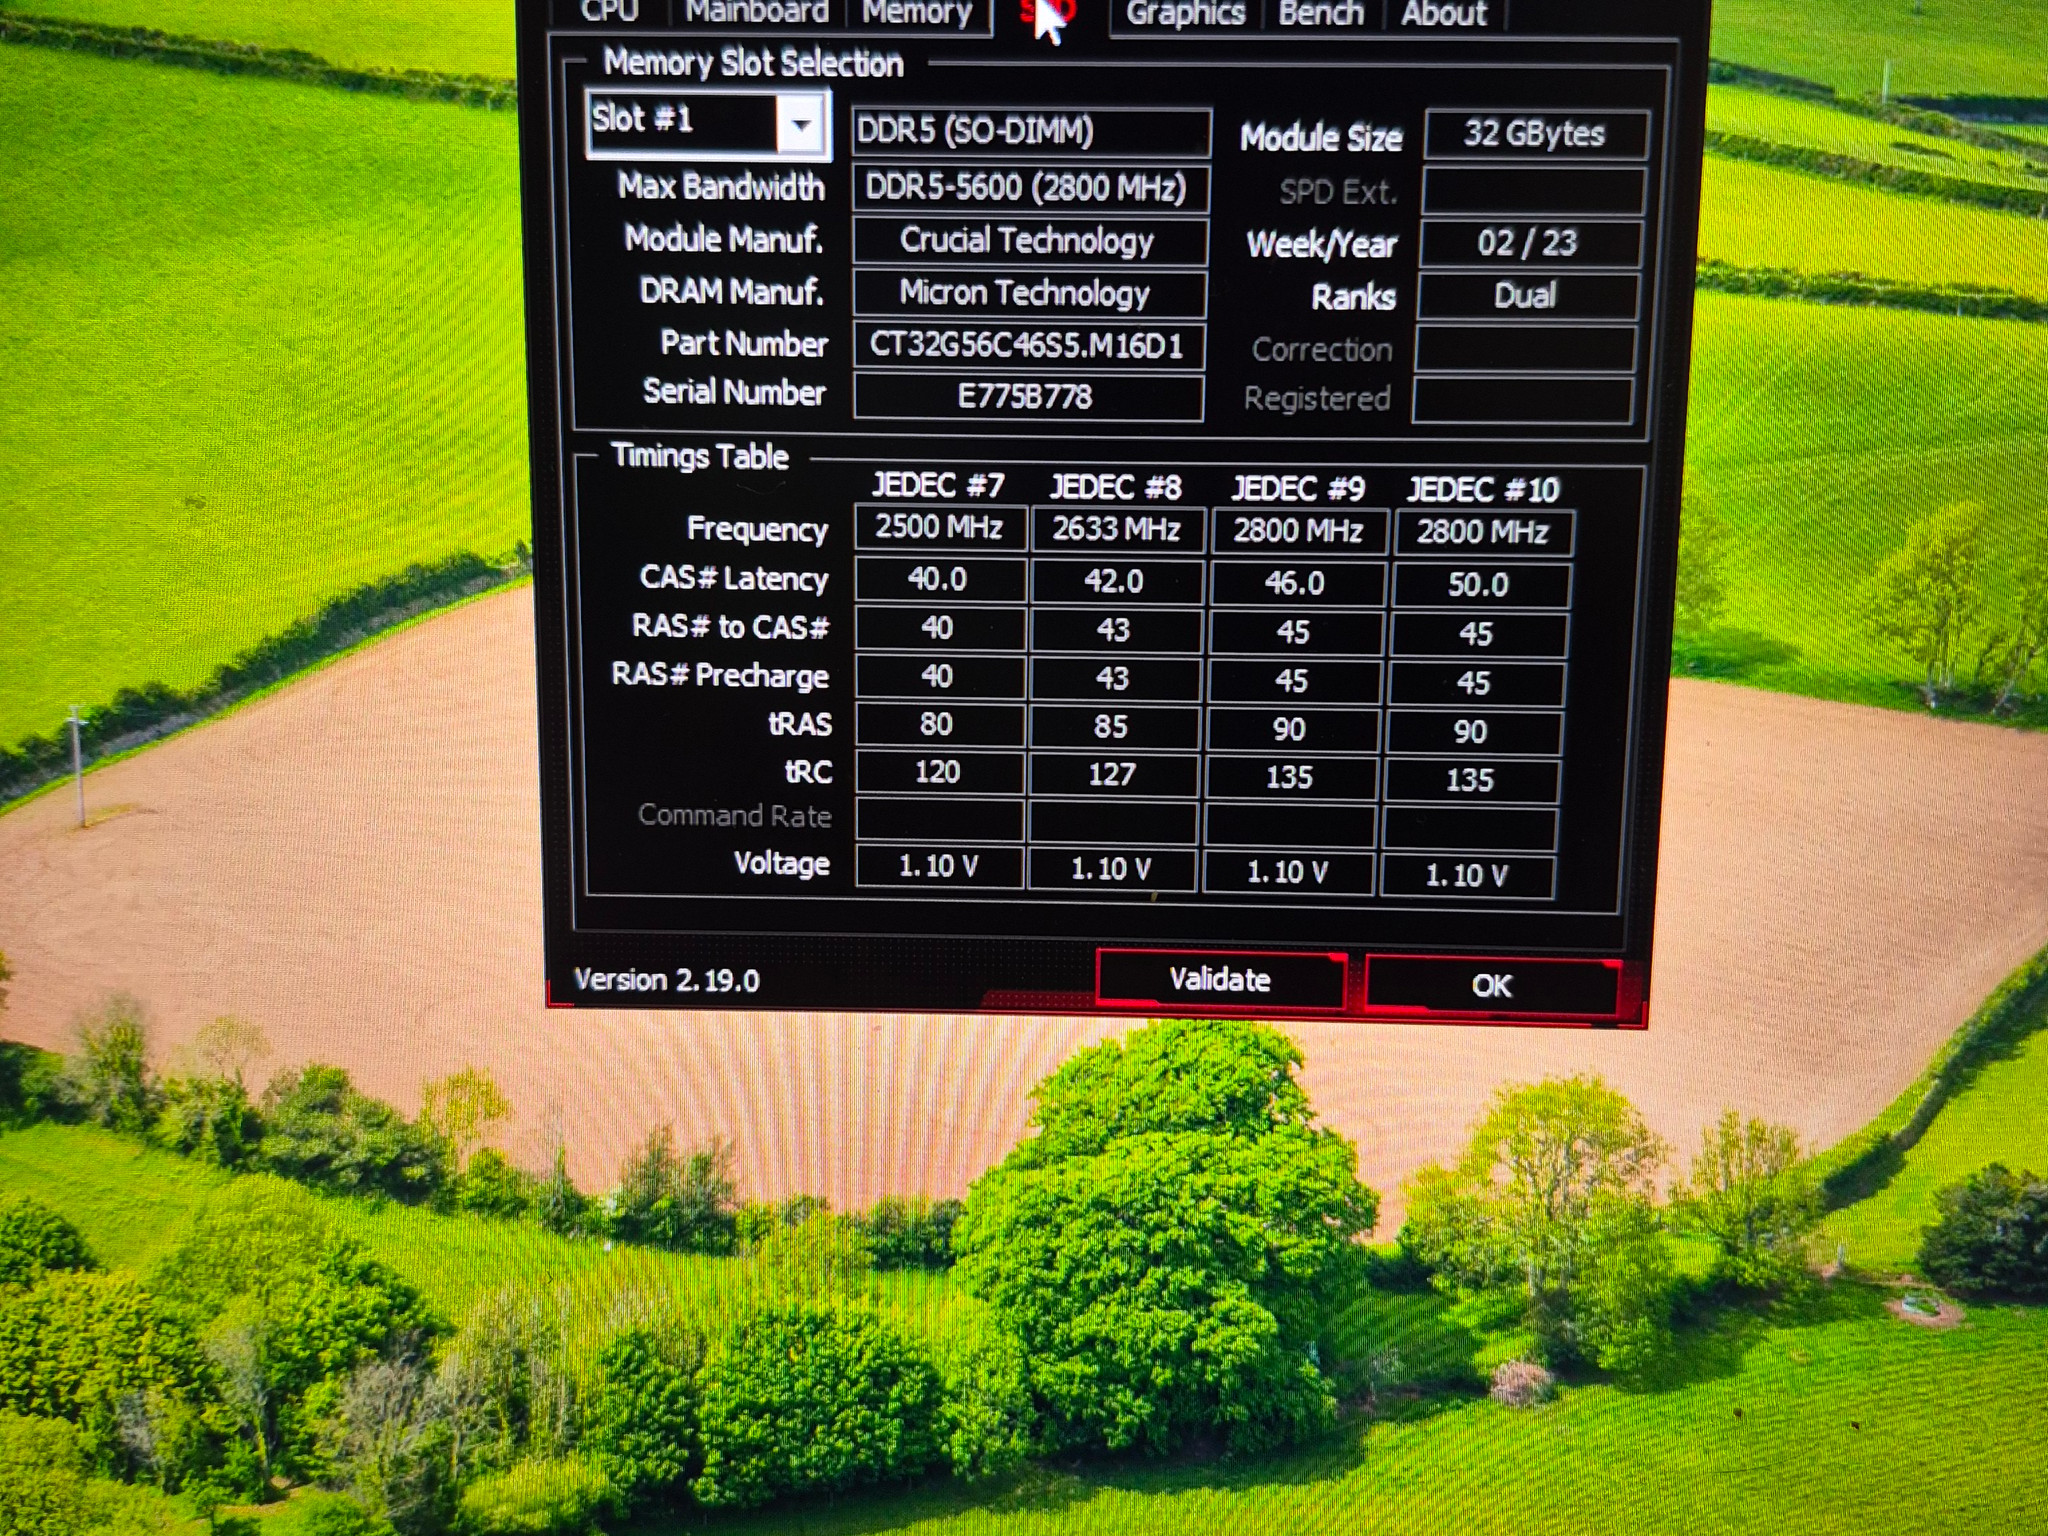Open the About tab
This screenshot has width=2048, height=1536.
click(1443, 14)
